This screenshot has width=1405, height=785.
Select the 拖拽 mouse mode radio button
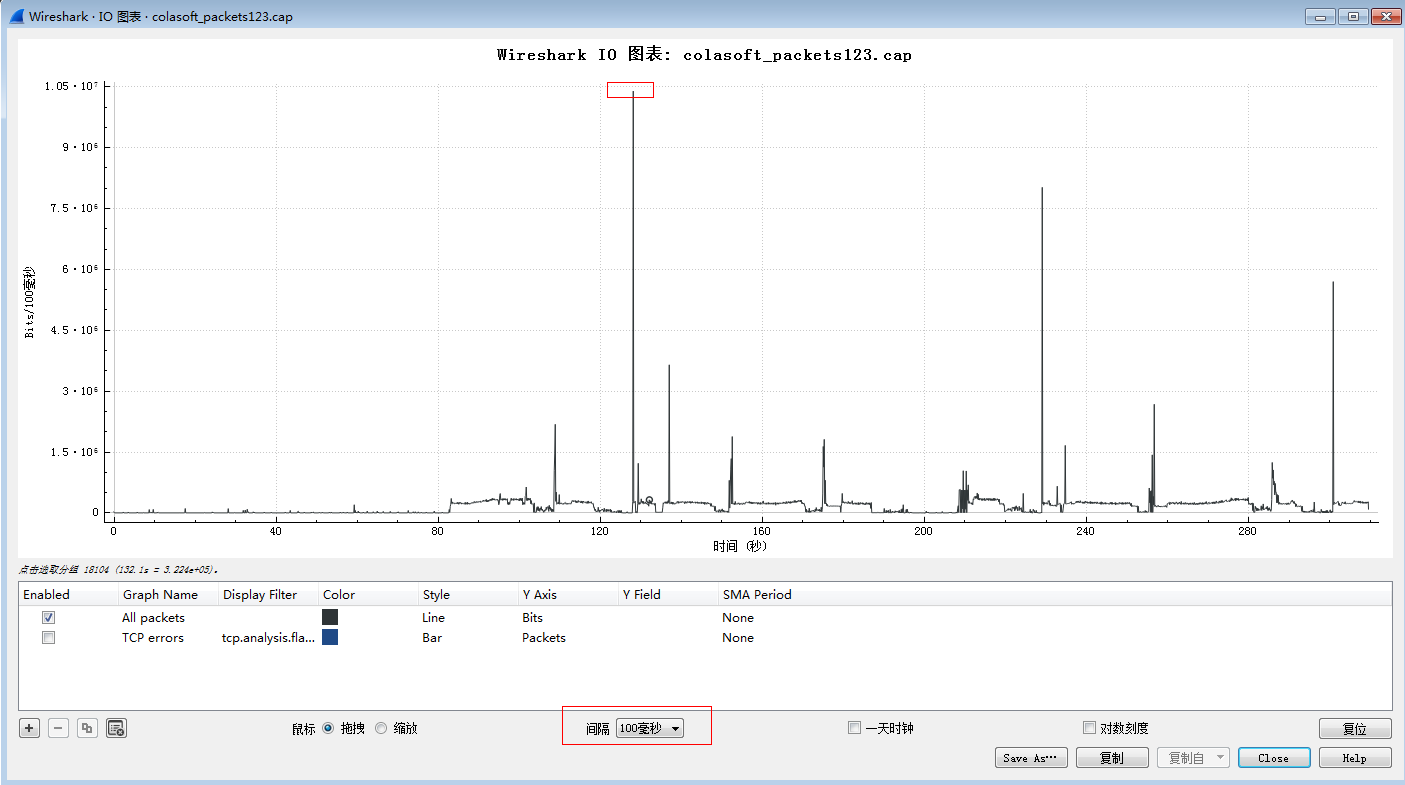[x=328, y=728]
